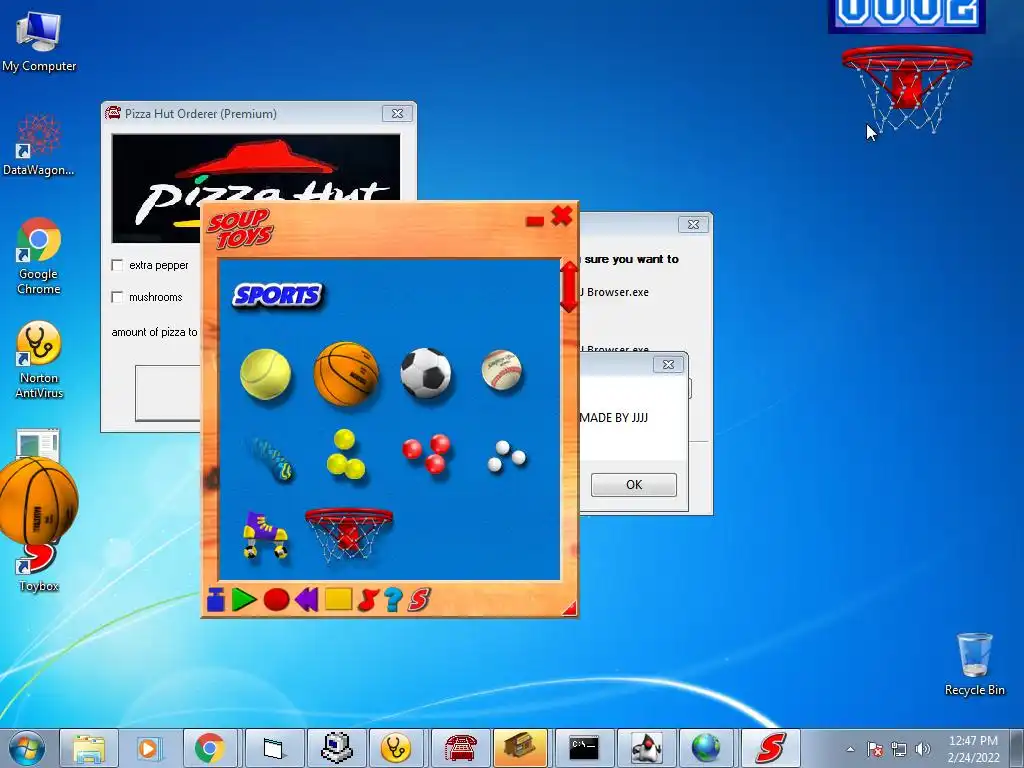Click the SPORTS category heading
Viewport: 1024px width, 768px height.
coord(277,295)
